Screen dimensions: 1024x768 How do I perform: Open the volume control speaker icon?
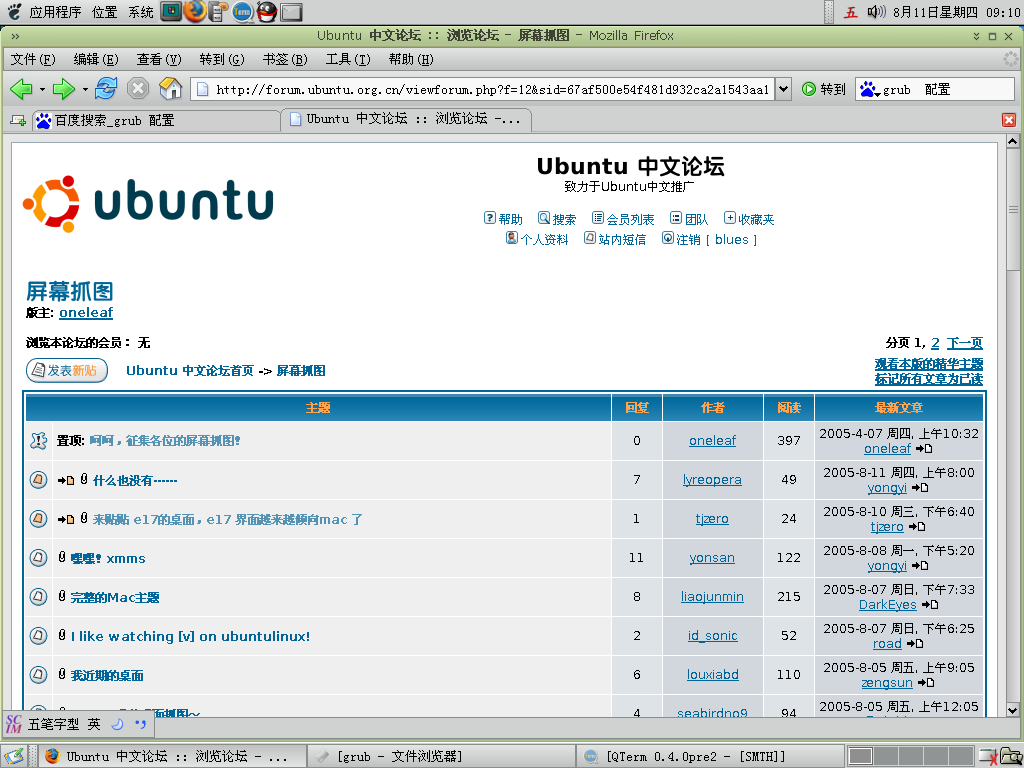pyautogui.click(x=876, y=12)
